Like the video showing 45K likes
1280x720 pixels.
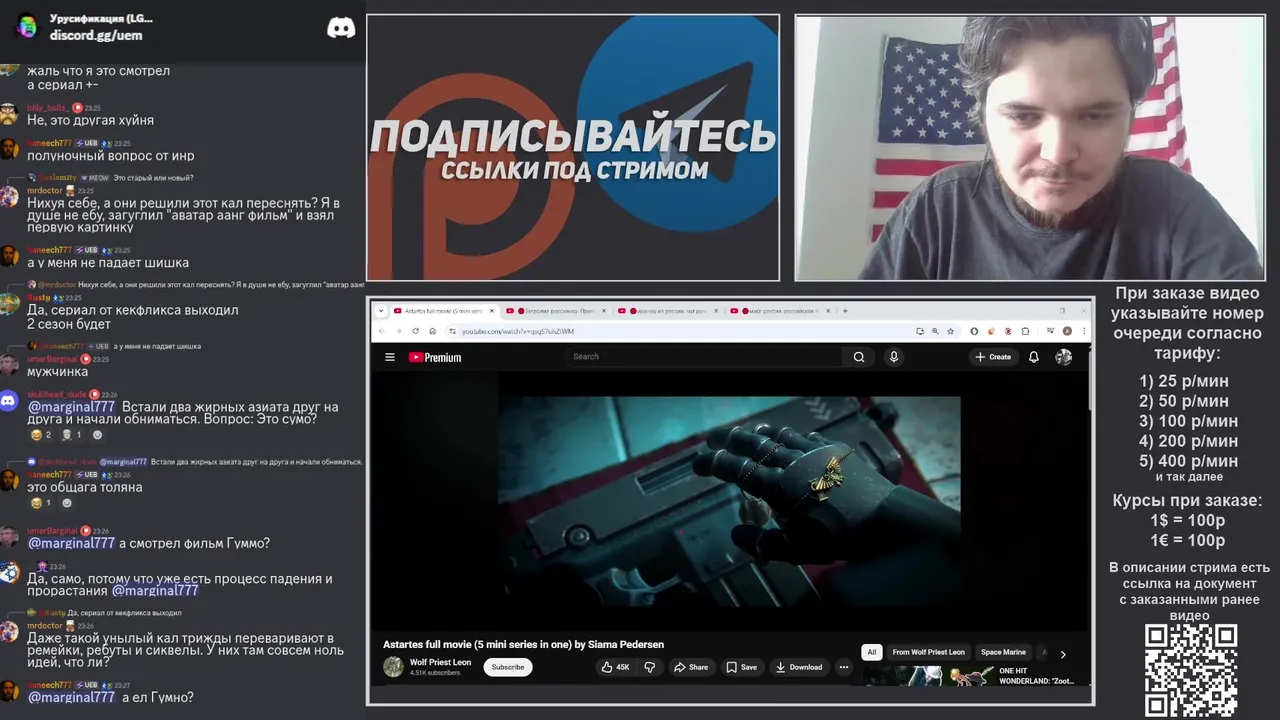(x=615, y=667)
